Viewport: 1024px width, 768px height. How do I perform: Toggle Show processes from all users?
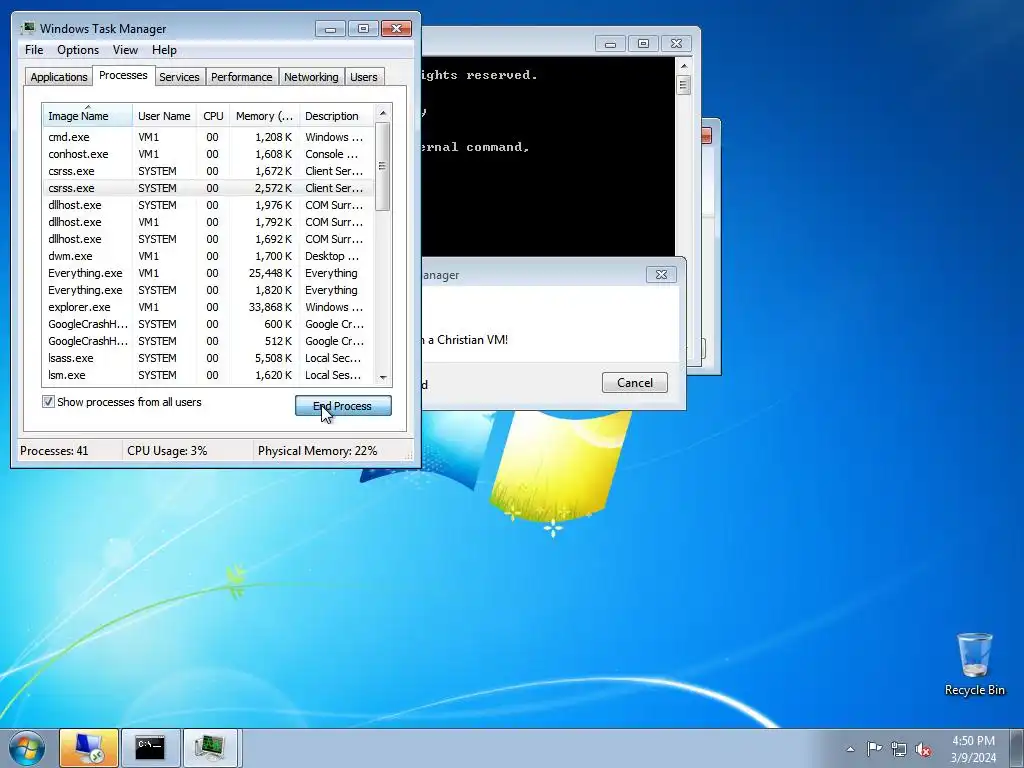pos(48,402)
